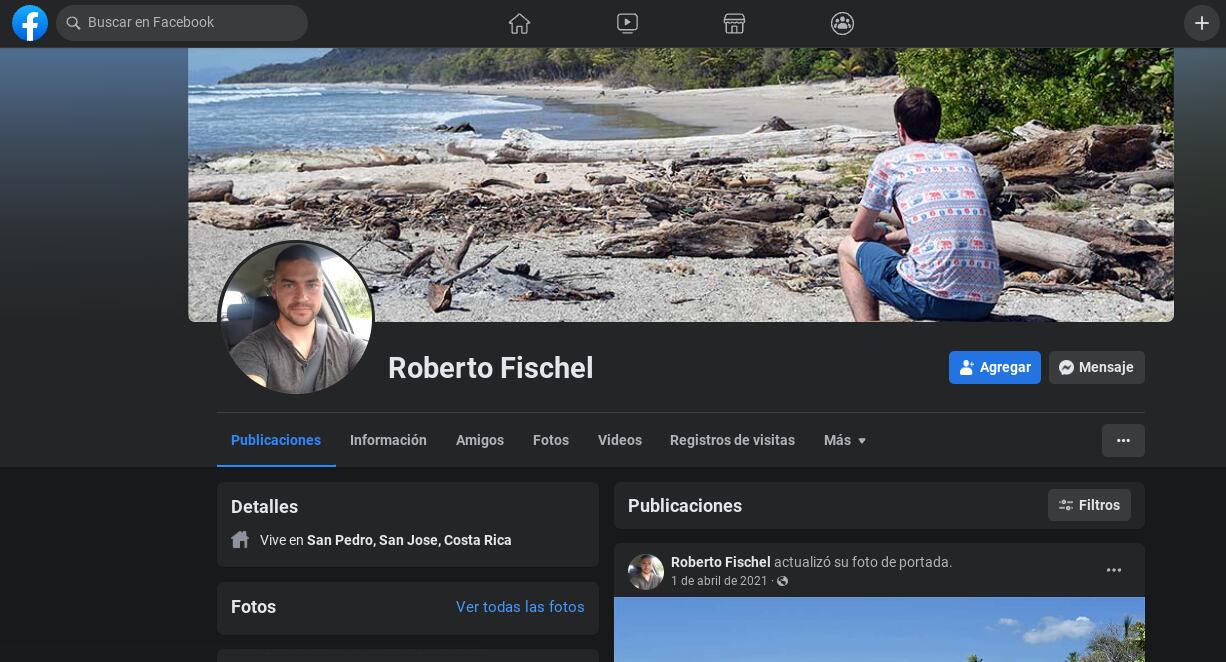Click the Mensaje button
This screenshot has height=662, width=1226.
pyautogui.click(x=1096, y=367)
